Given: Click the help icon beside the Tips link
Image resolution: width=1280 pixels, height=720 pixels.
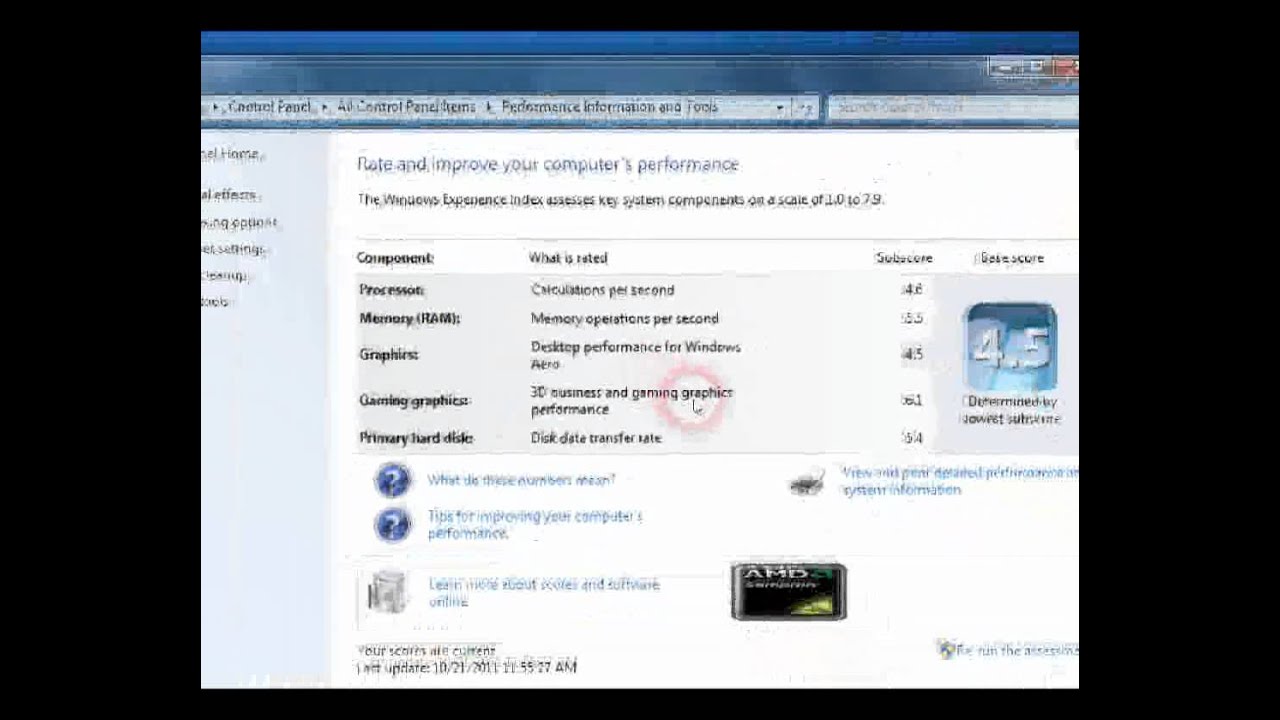Looking at the screenshot, I should tap(392, 524).
